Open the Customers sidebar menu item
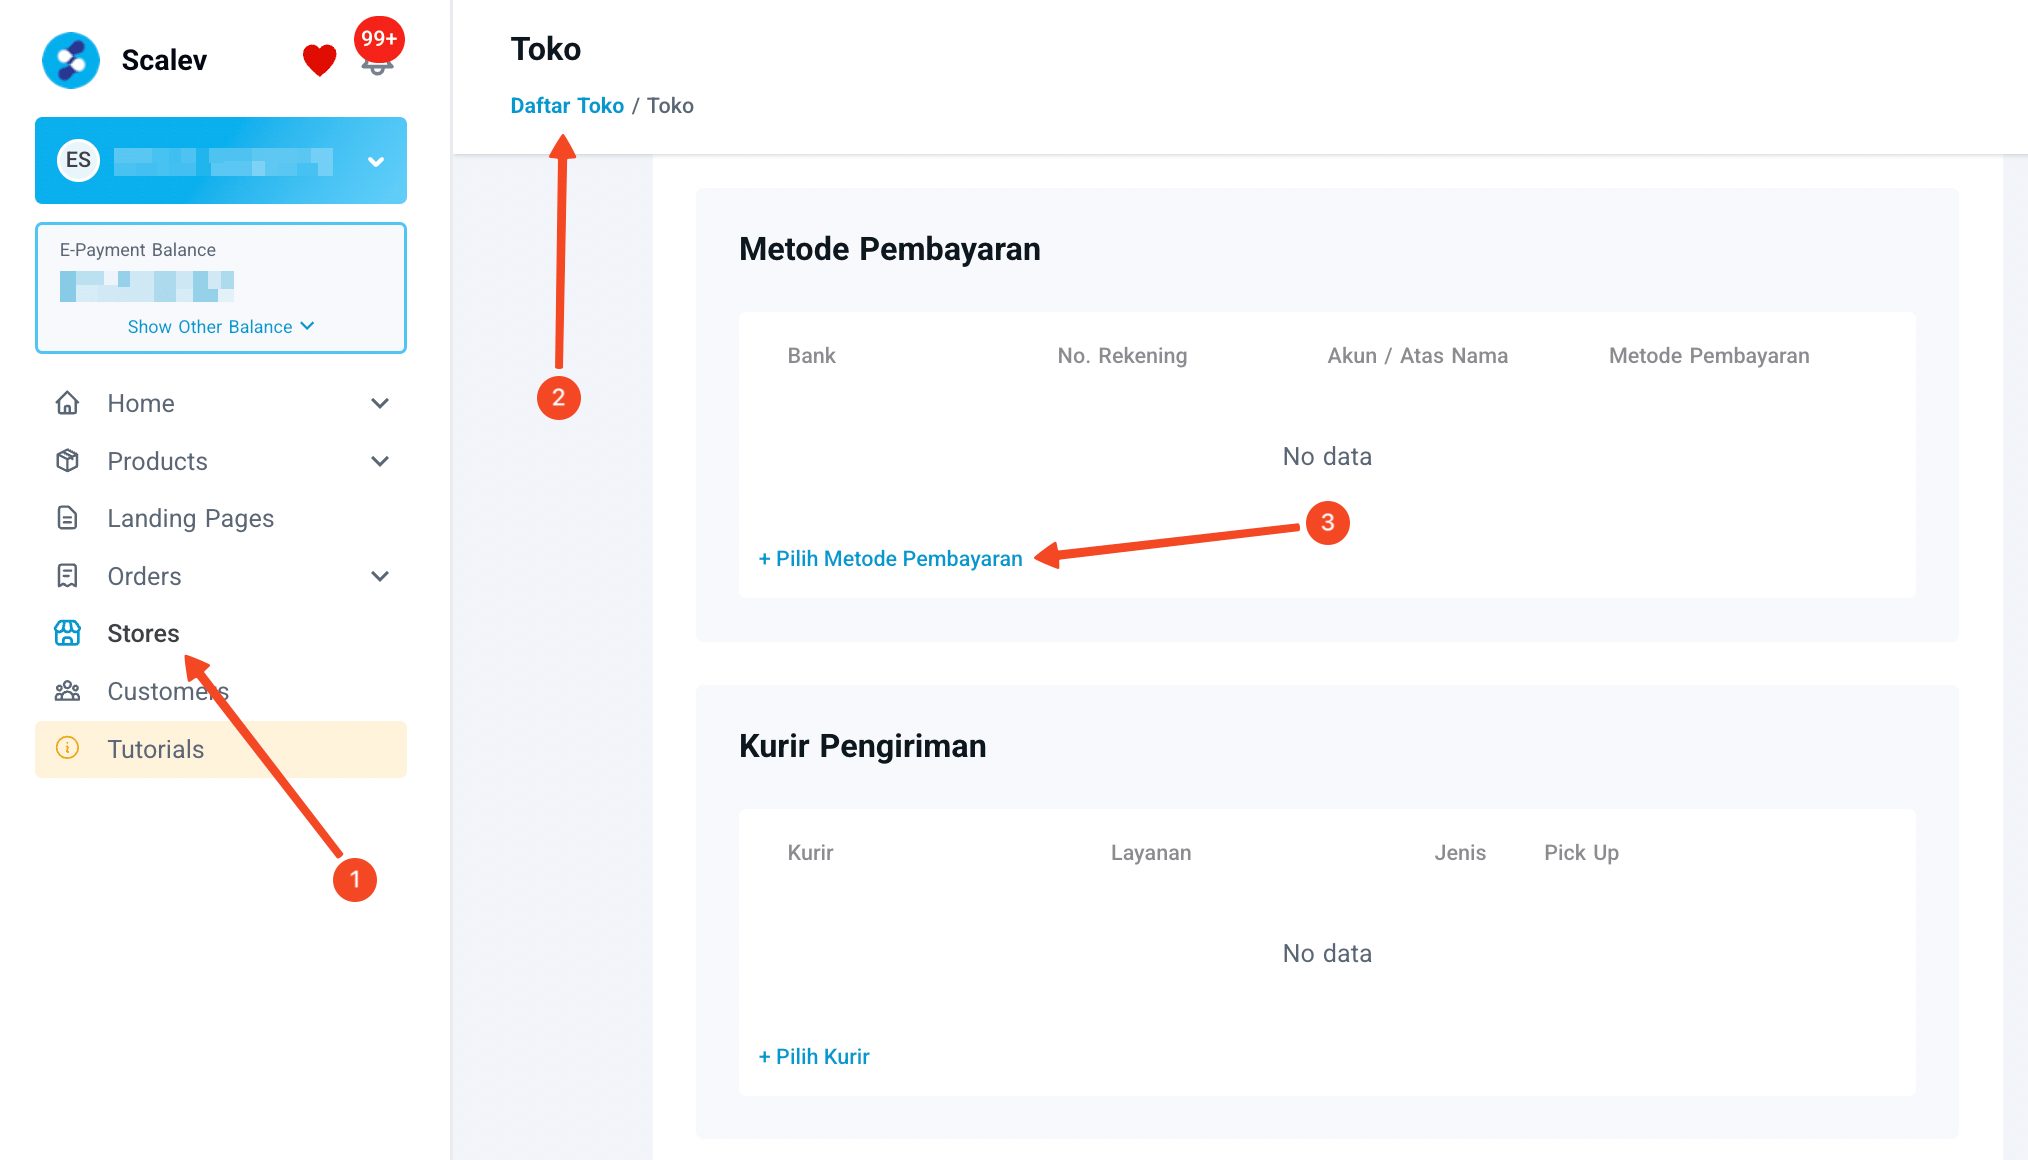 [167, 691]
